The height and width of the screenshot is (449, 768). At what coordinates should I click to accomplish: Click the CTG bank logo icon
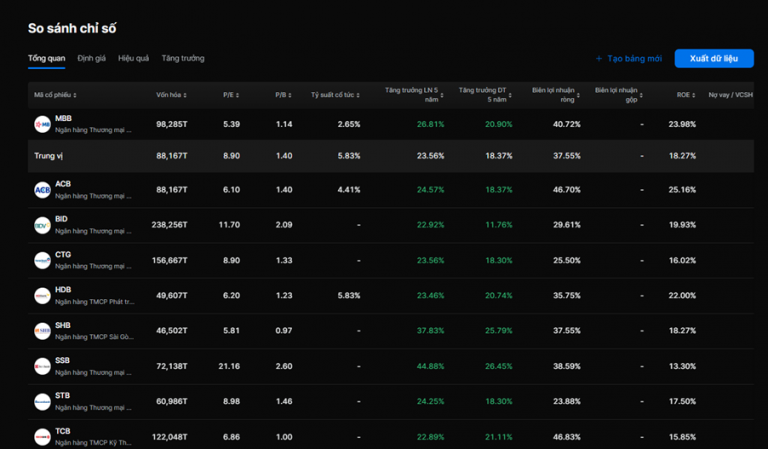pyautogui.click(x=42, y=260)
